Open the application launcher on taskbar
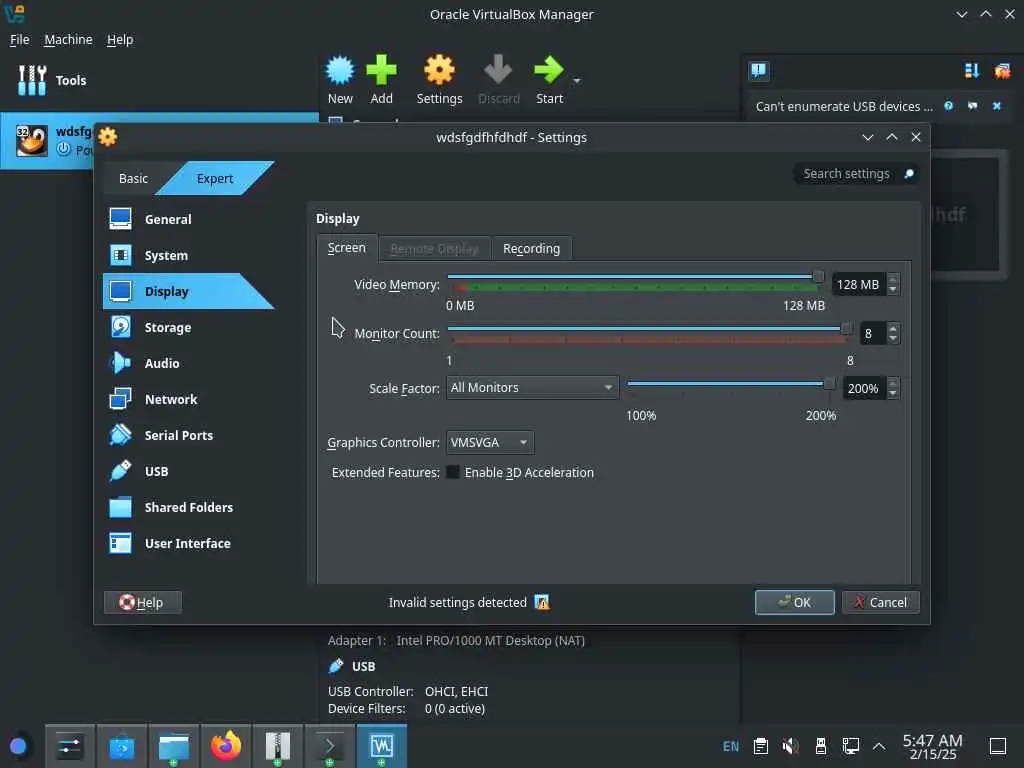The width and height of the screenshot is (1024, 768). pos(18,746)
